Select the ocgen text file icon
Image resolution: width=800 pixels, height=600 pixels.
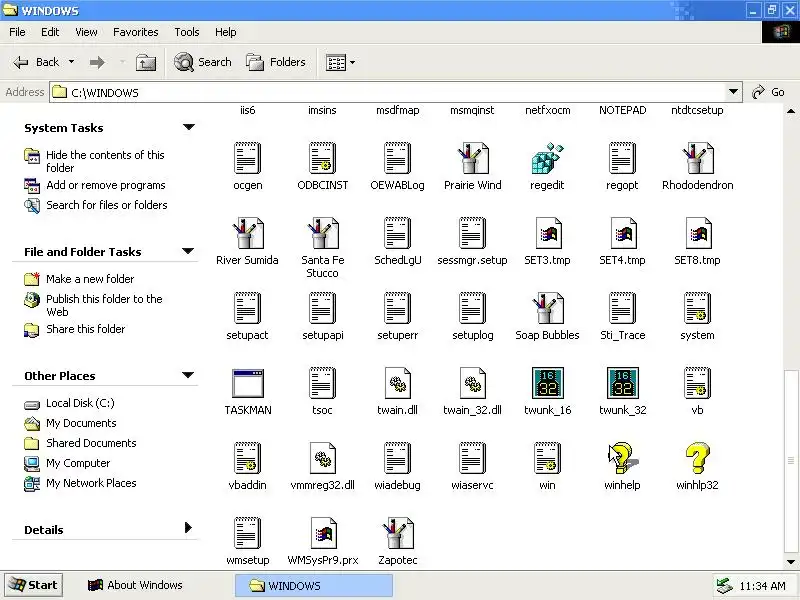pyautogui.click(x=247, y=158)
